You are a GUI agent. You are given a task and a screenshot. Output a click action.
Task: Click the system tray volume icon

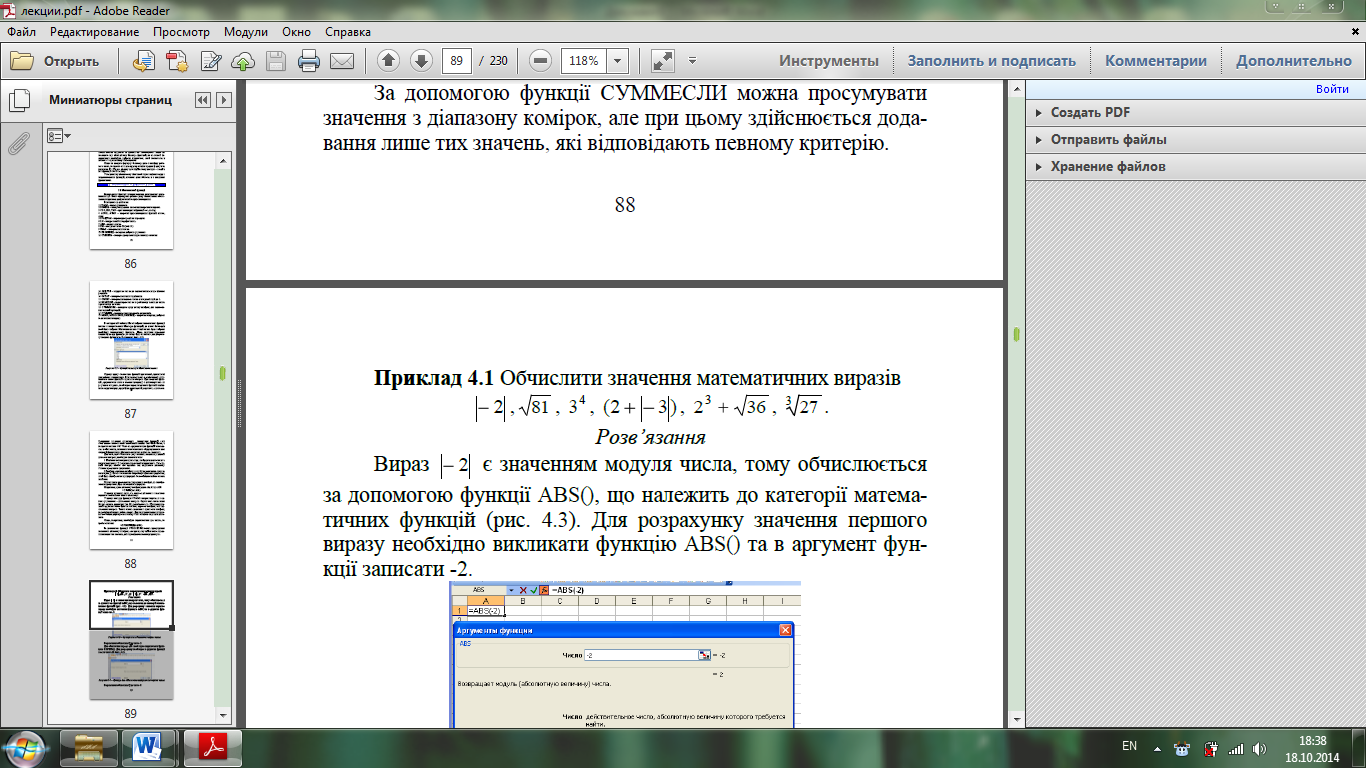[x=1260, y=748]
